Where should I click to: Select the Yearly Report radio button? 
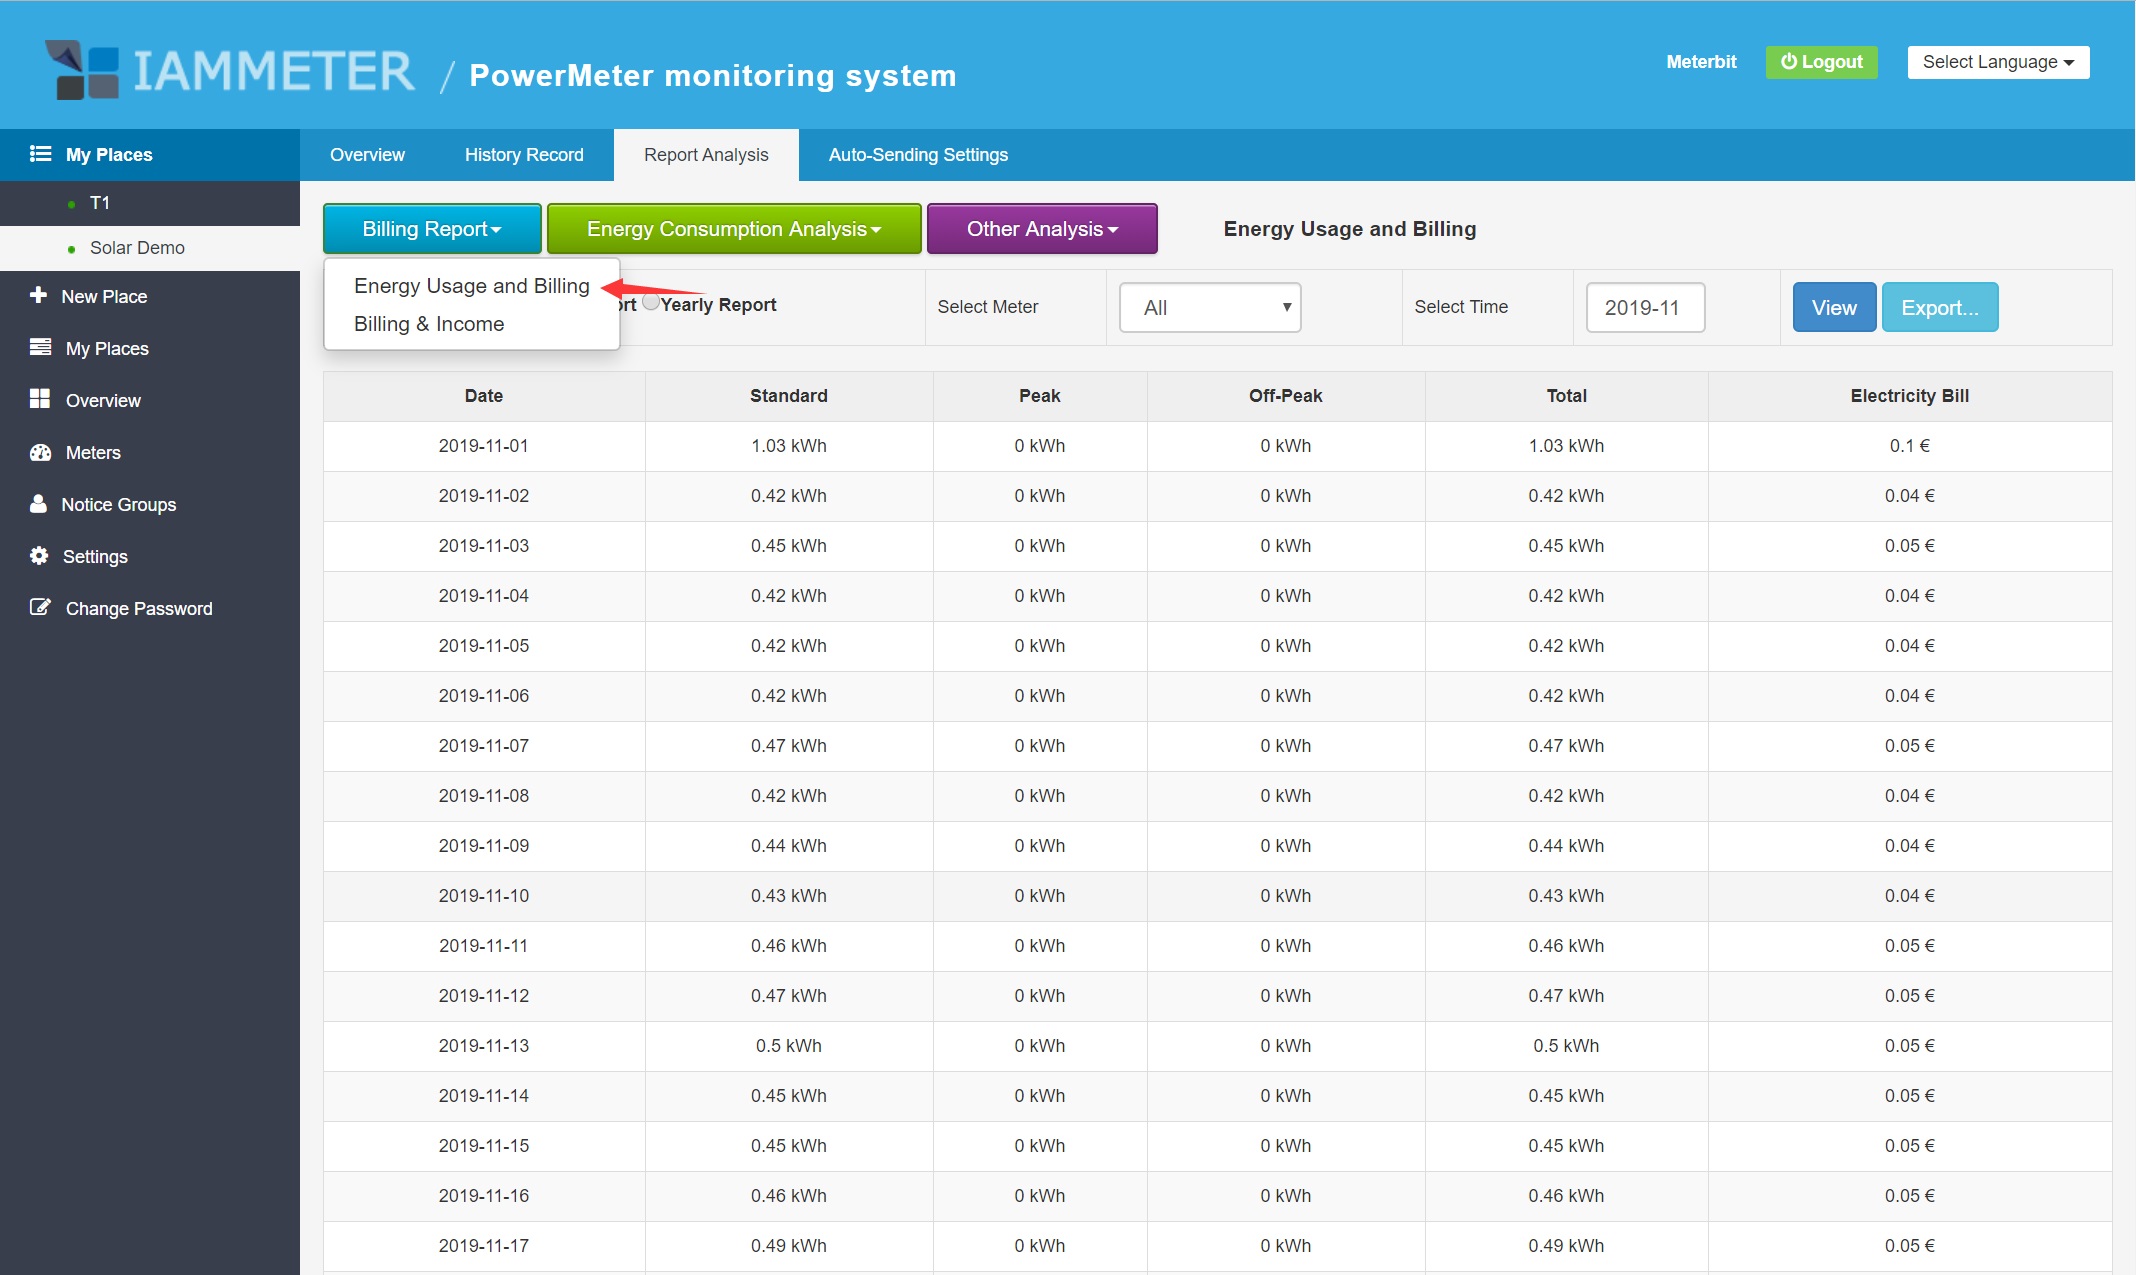tap(651, 302)
